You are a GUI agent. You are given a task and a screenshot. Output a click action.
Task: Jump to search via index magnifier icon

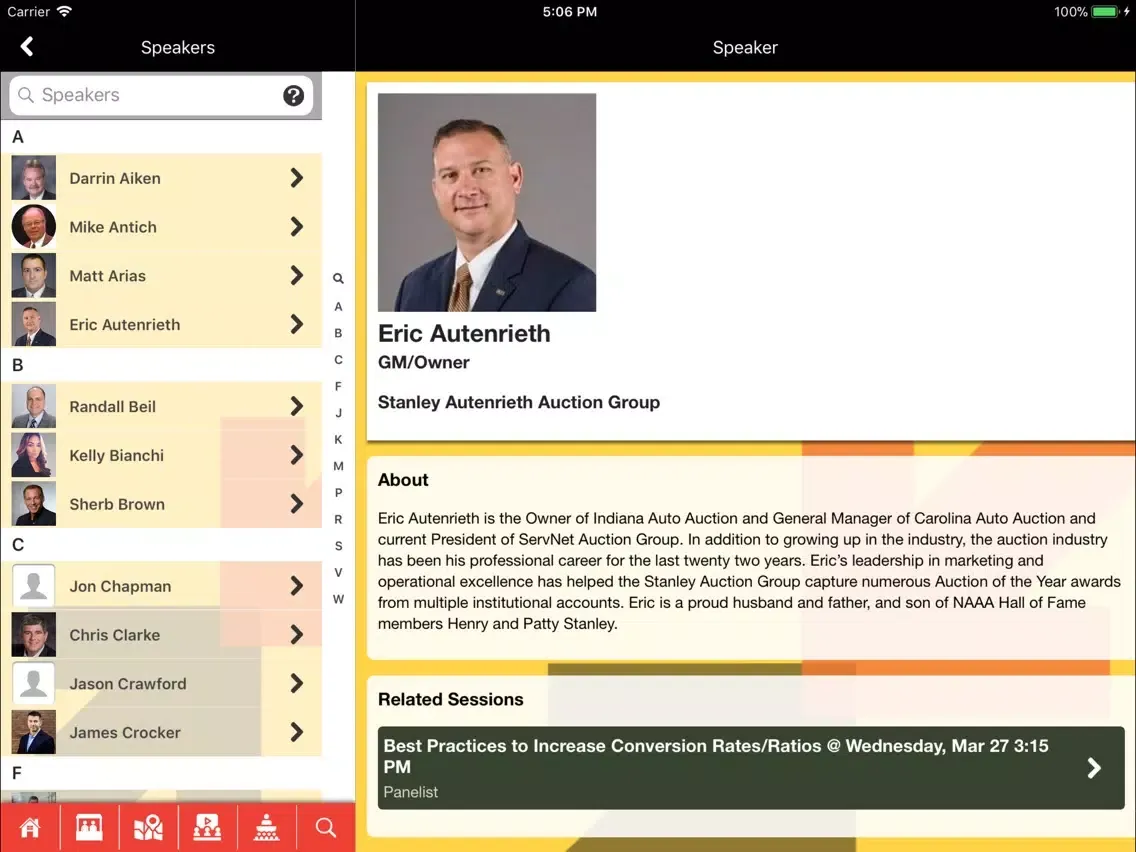[338, 279]
